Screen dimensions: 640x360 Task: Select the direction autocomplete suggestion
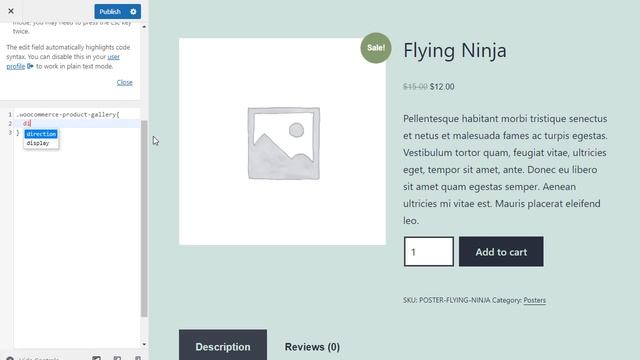pyautogui.click(x=41, y=134)
